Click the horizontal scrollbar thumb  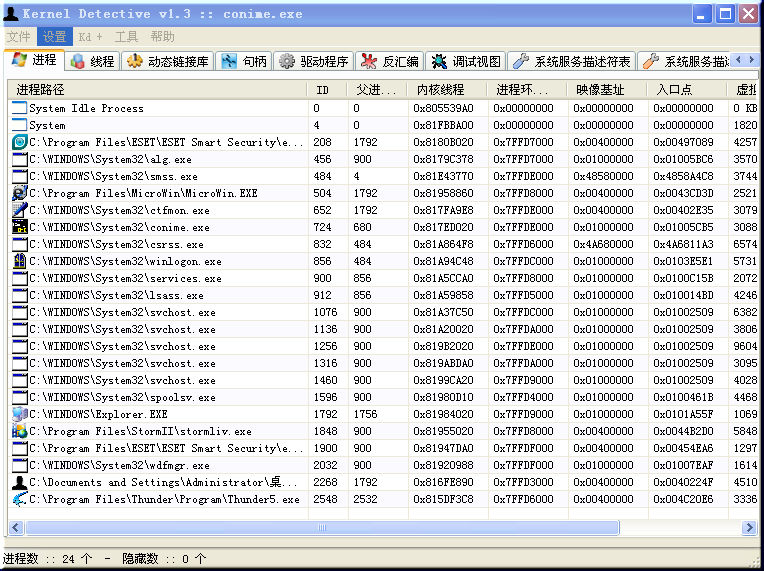(x=322, y=527)
